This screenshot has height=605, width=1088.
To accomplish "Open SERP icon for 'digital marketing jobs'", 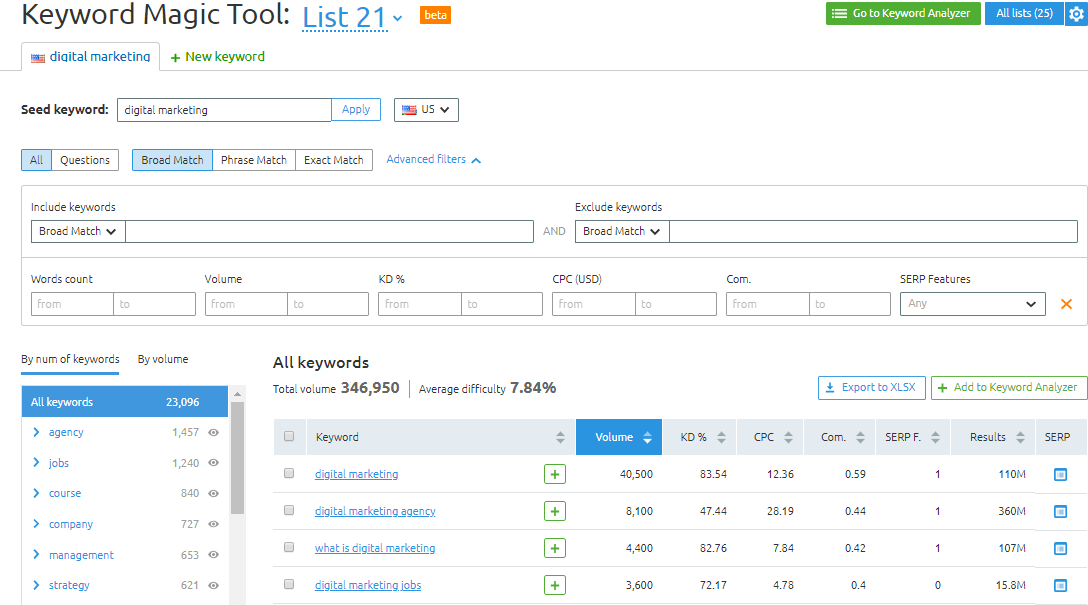I will pos(1060,585).
